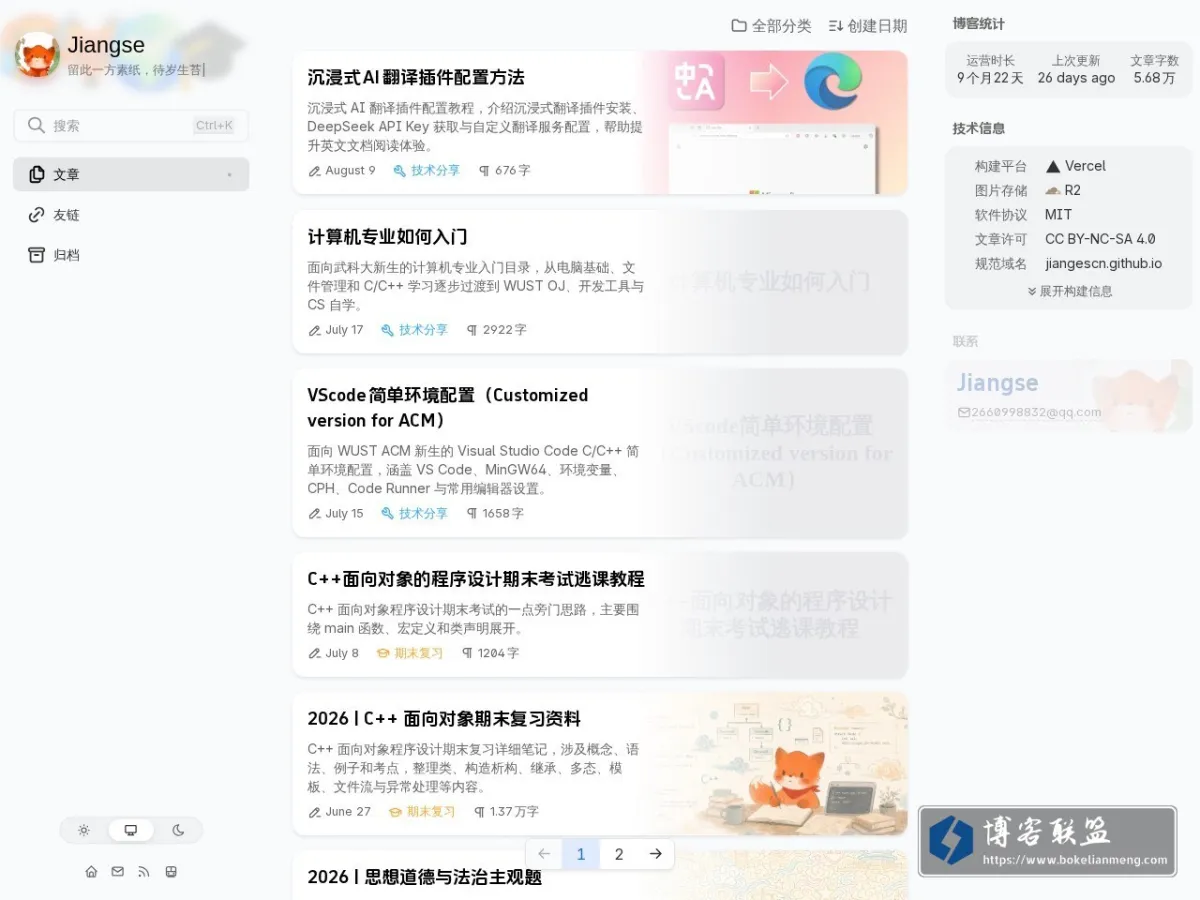The image size is (1200, 900).
Task: Click the jiangescn.github.io domain text
Action: (1103, 264)
